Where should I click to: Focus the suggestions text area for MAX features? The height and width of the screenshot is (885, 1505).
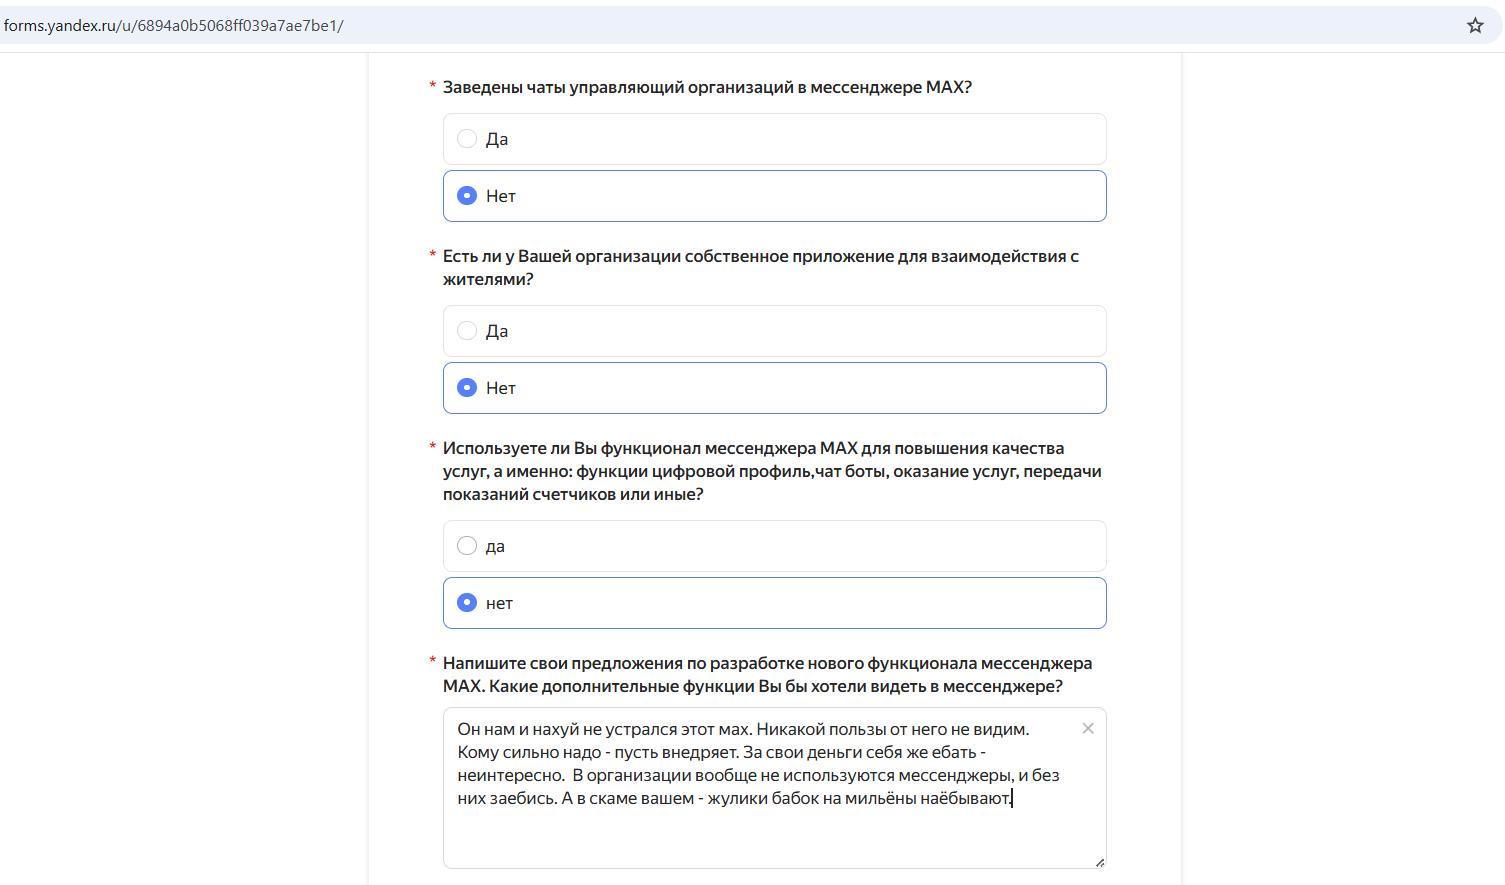(x=775, y=788)
